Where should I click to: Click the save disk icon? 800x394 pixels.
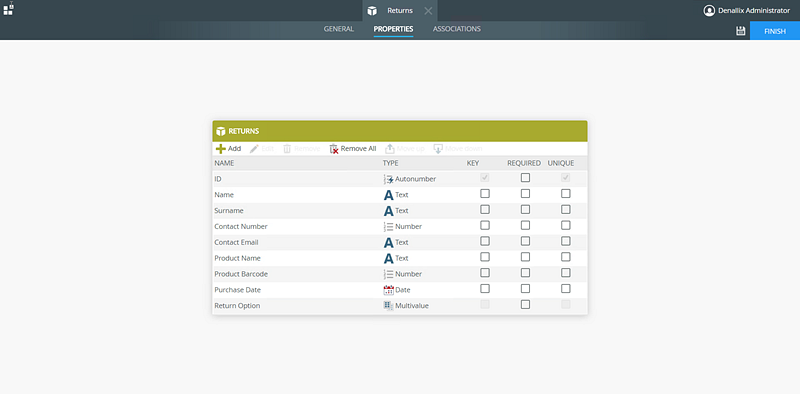pos(740,31)
